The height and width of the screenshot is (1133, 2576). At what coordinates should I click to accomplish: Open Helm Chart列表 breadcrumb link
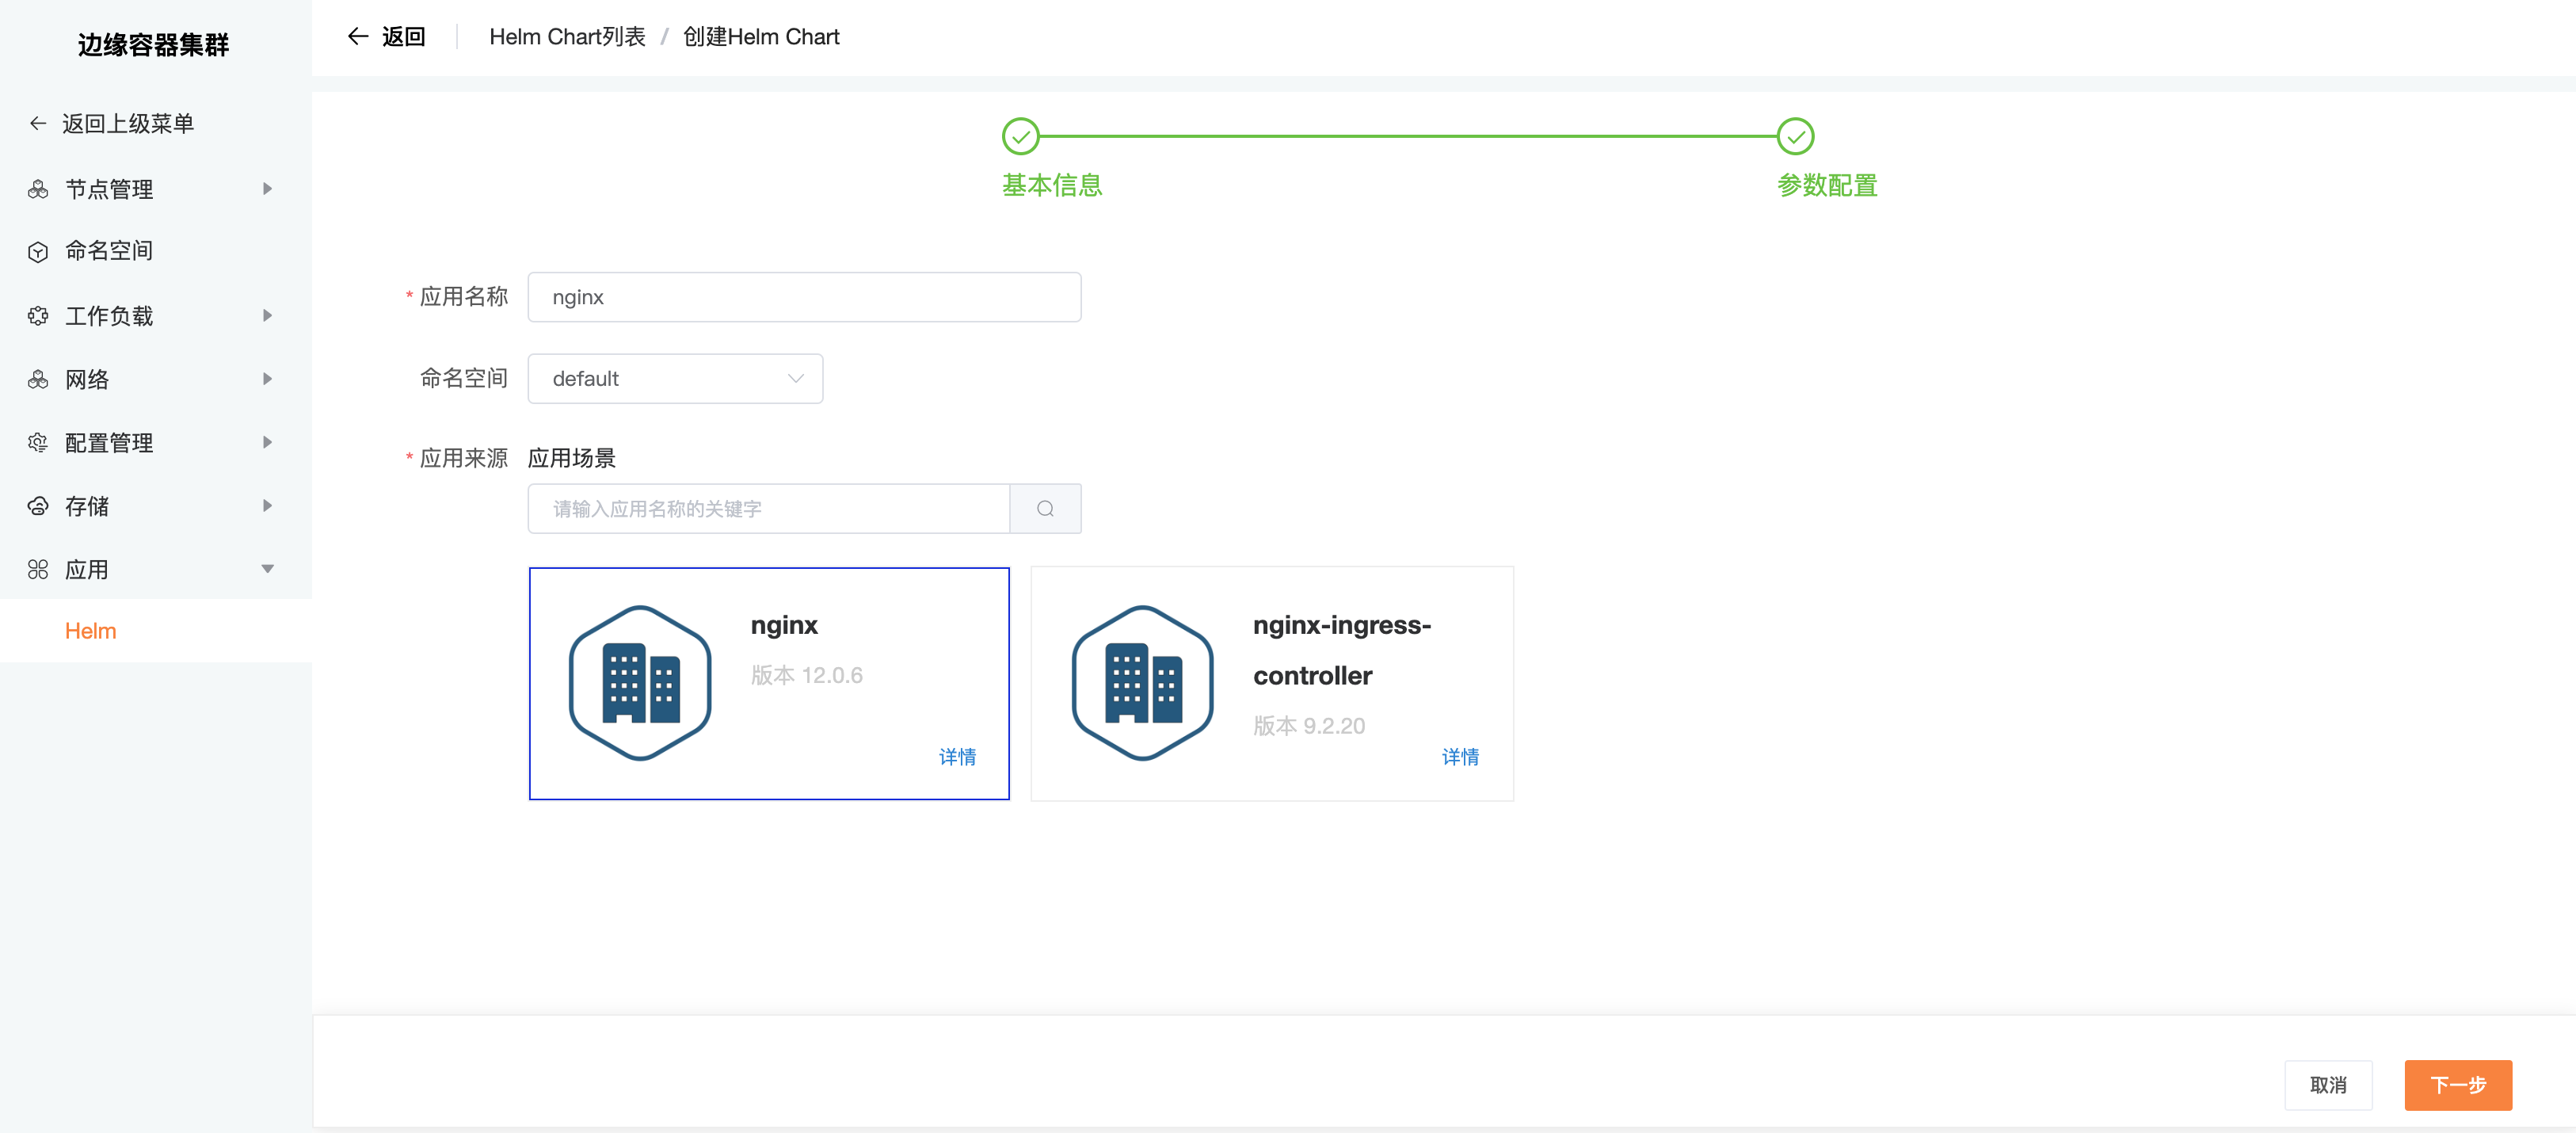pos(567,37)
